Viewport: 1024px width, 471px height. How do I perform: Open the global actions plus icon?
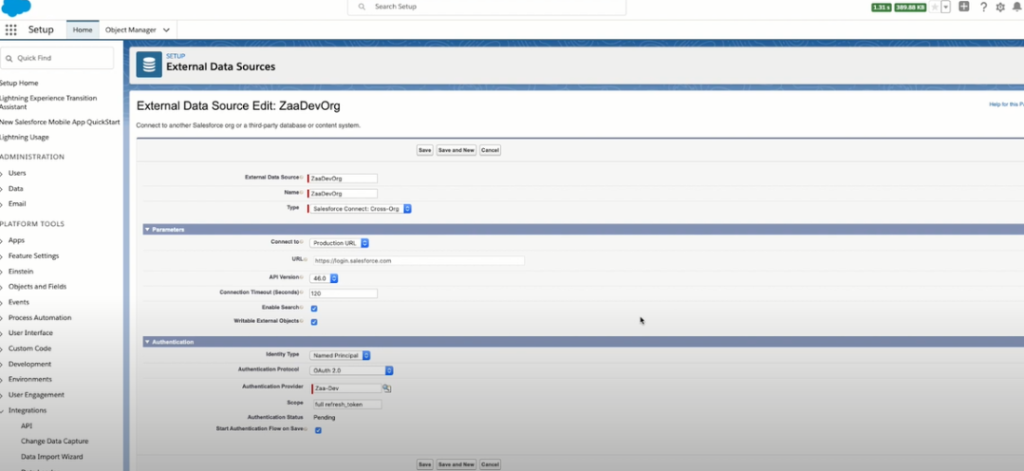click(964, 7)
